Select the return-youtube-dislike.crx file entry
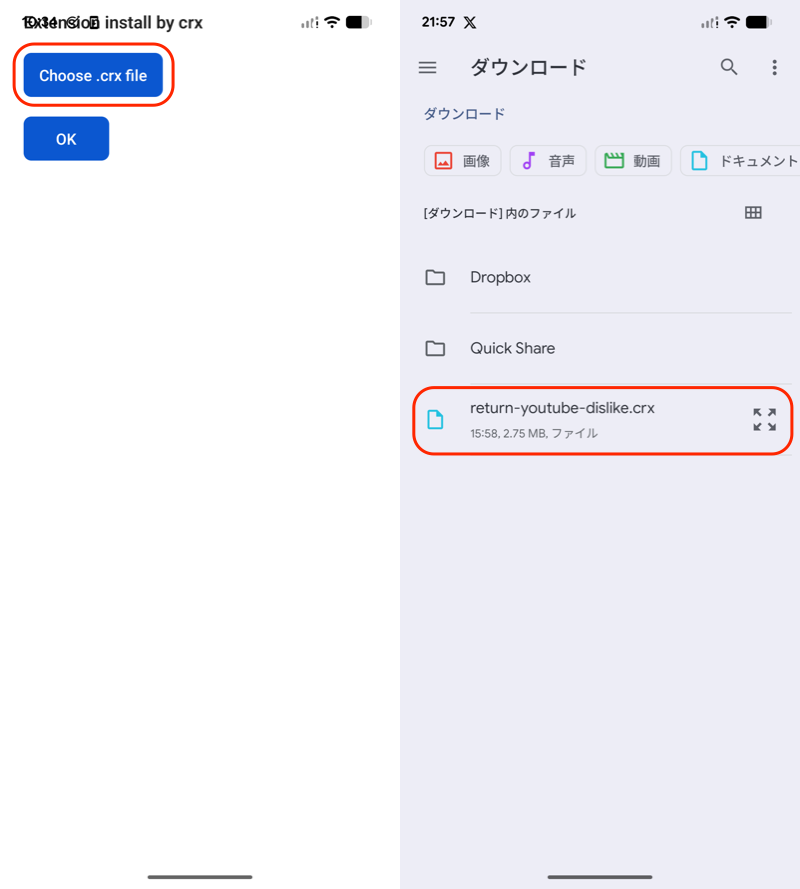Image resolution: width=800 pixels, height=889 pixels. [x=600, y=419]
